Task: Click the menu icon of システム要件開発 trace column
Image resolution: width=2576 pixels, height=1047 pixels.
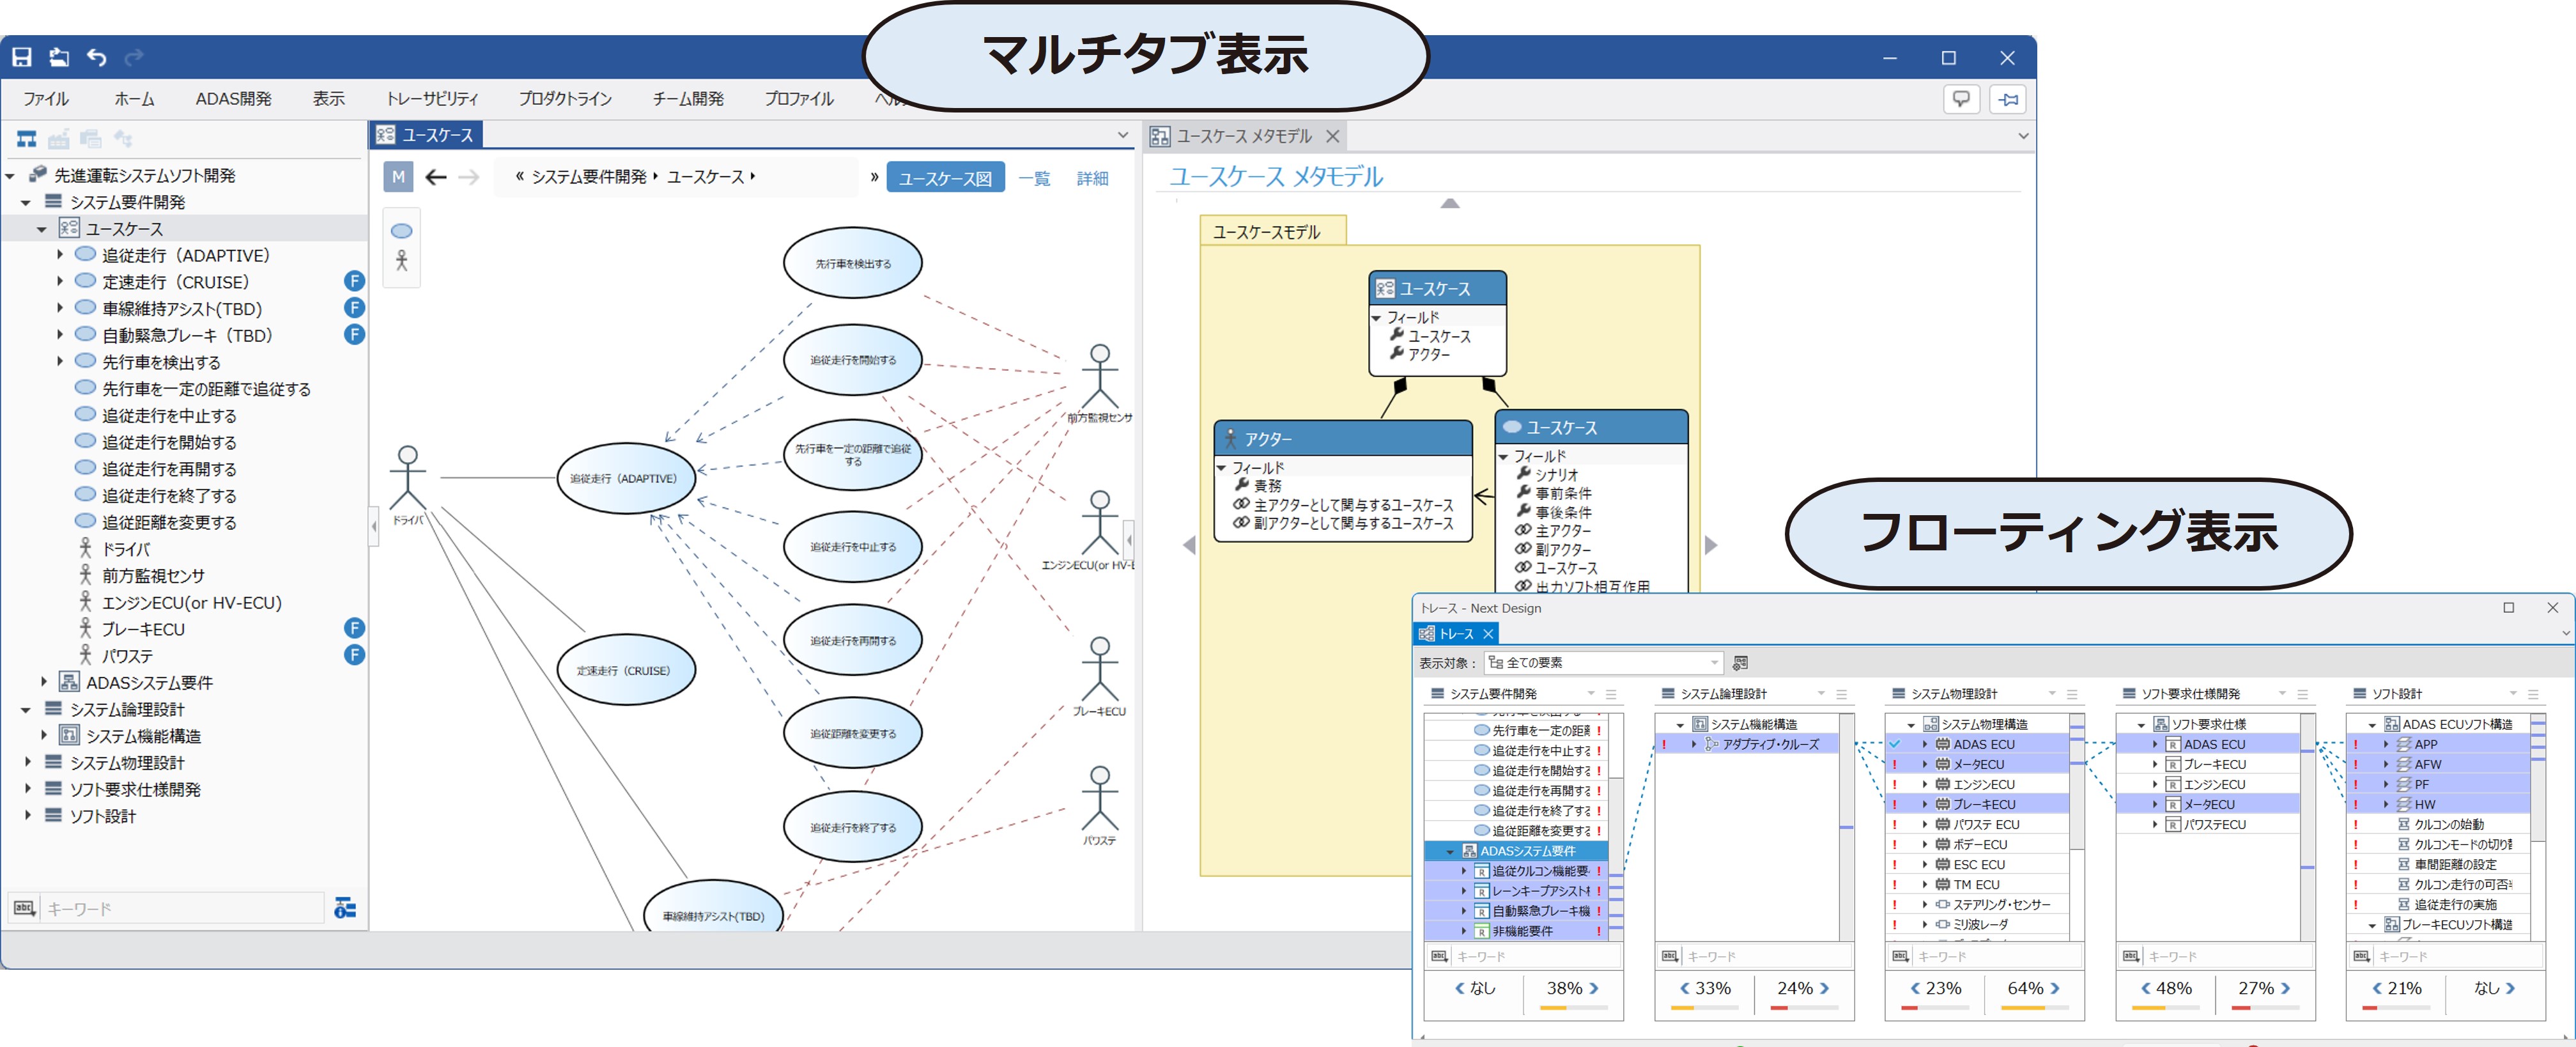Action: pos(1611,694)
